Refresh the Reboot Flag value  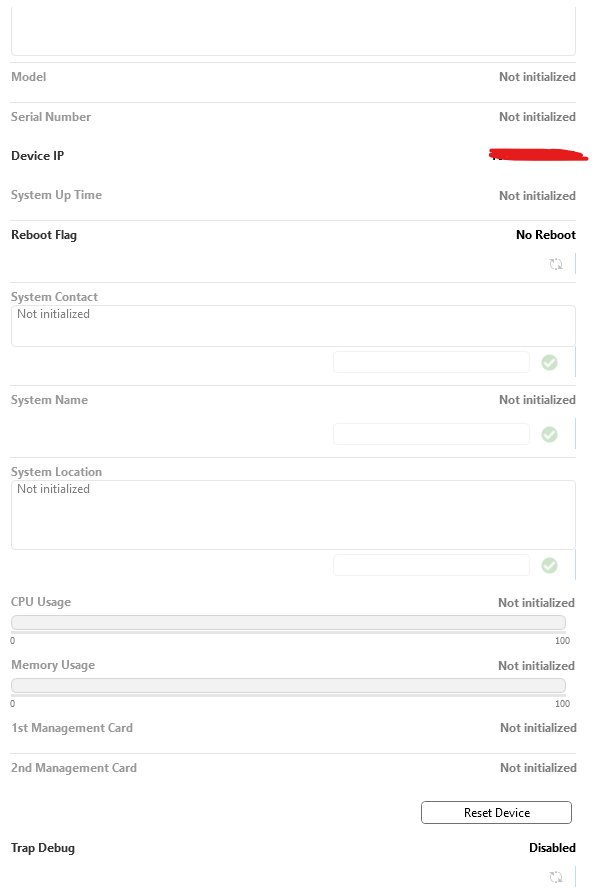pos(556,264)
